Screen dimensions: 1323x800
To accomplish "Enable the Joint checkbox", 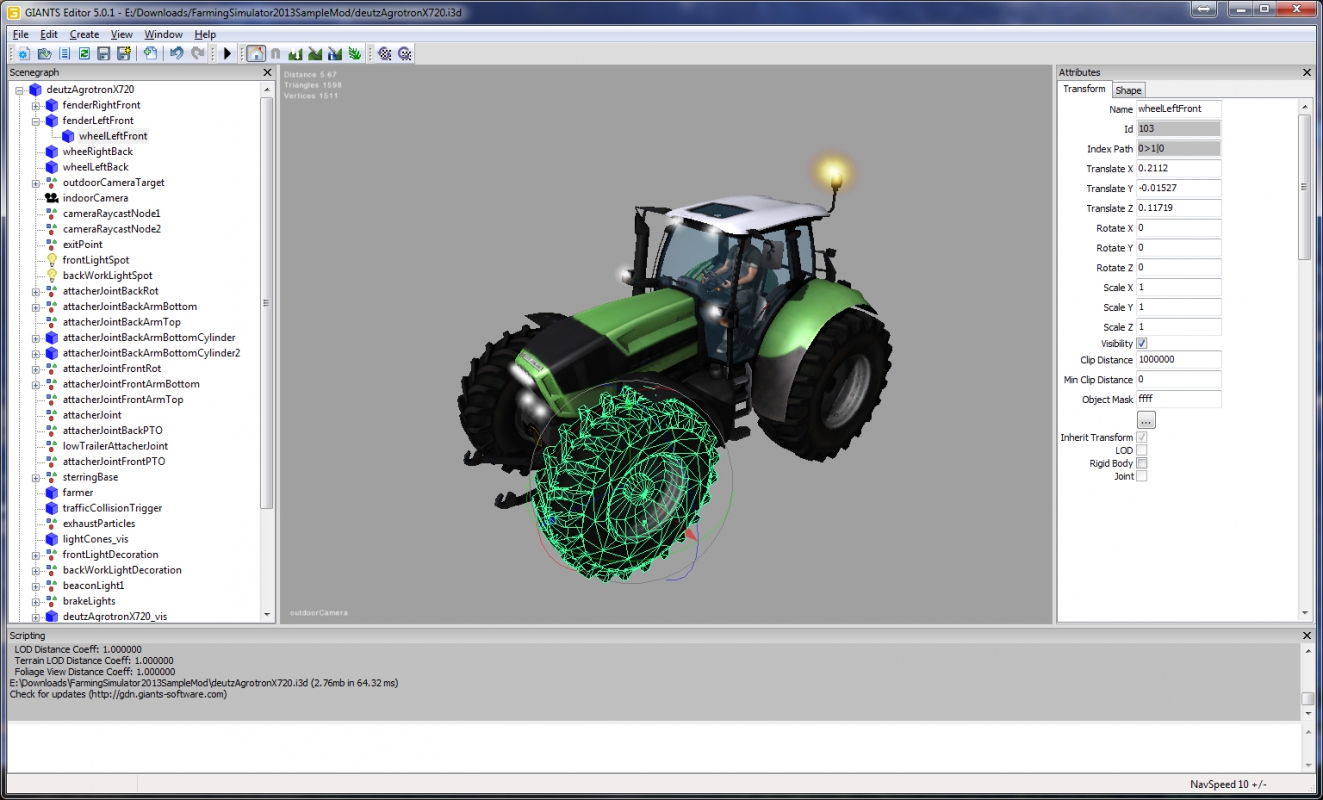I will tap(1142, 476).
